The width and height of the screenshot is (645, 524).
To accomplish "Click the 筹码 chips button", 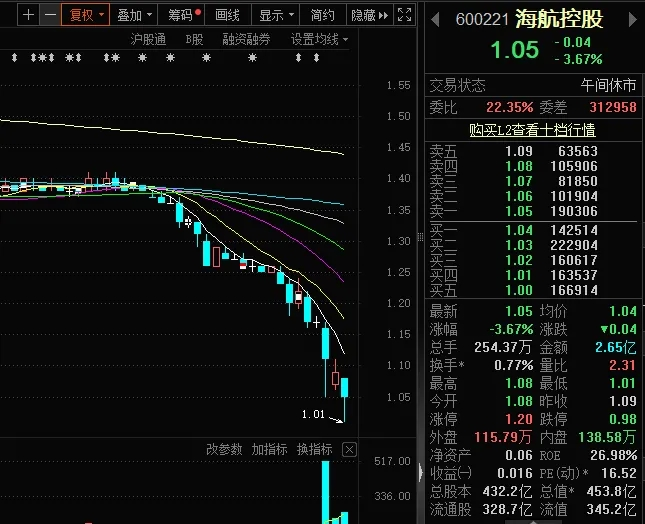I will [x=183, y=15].
